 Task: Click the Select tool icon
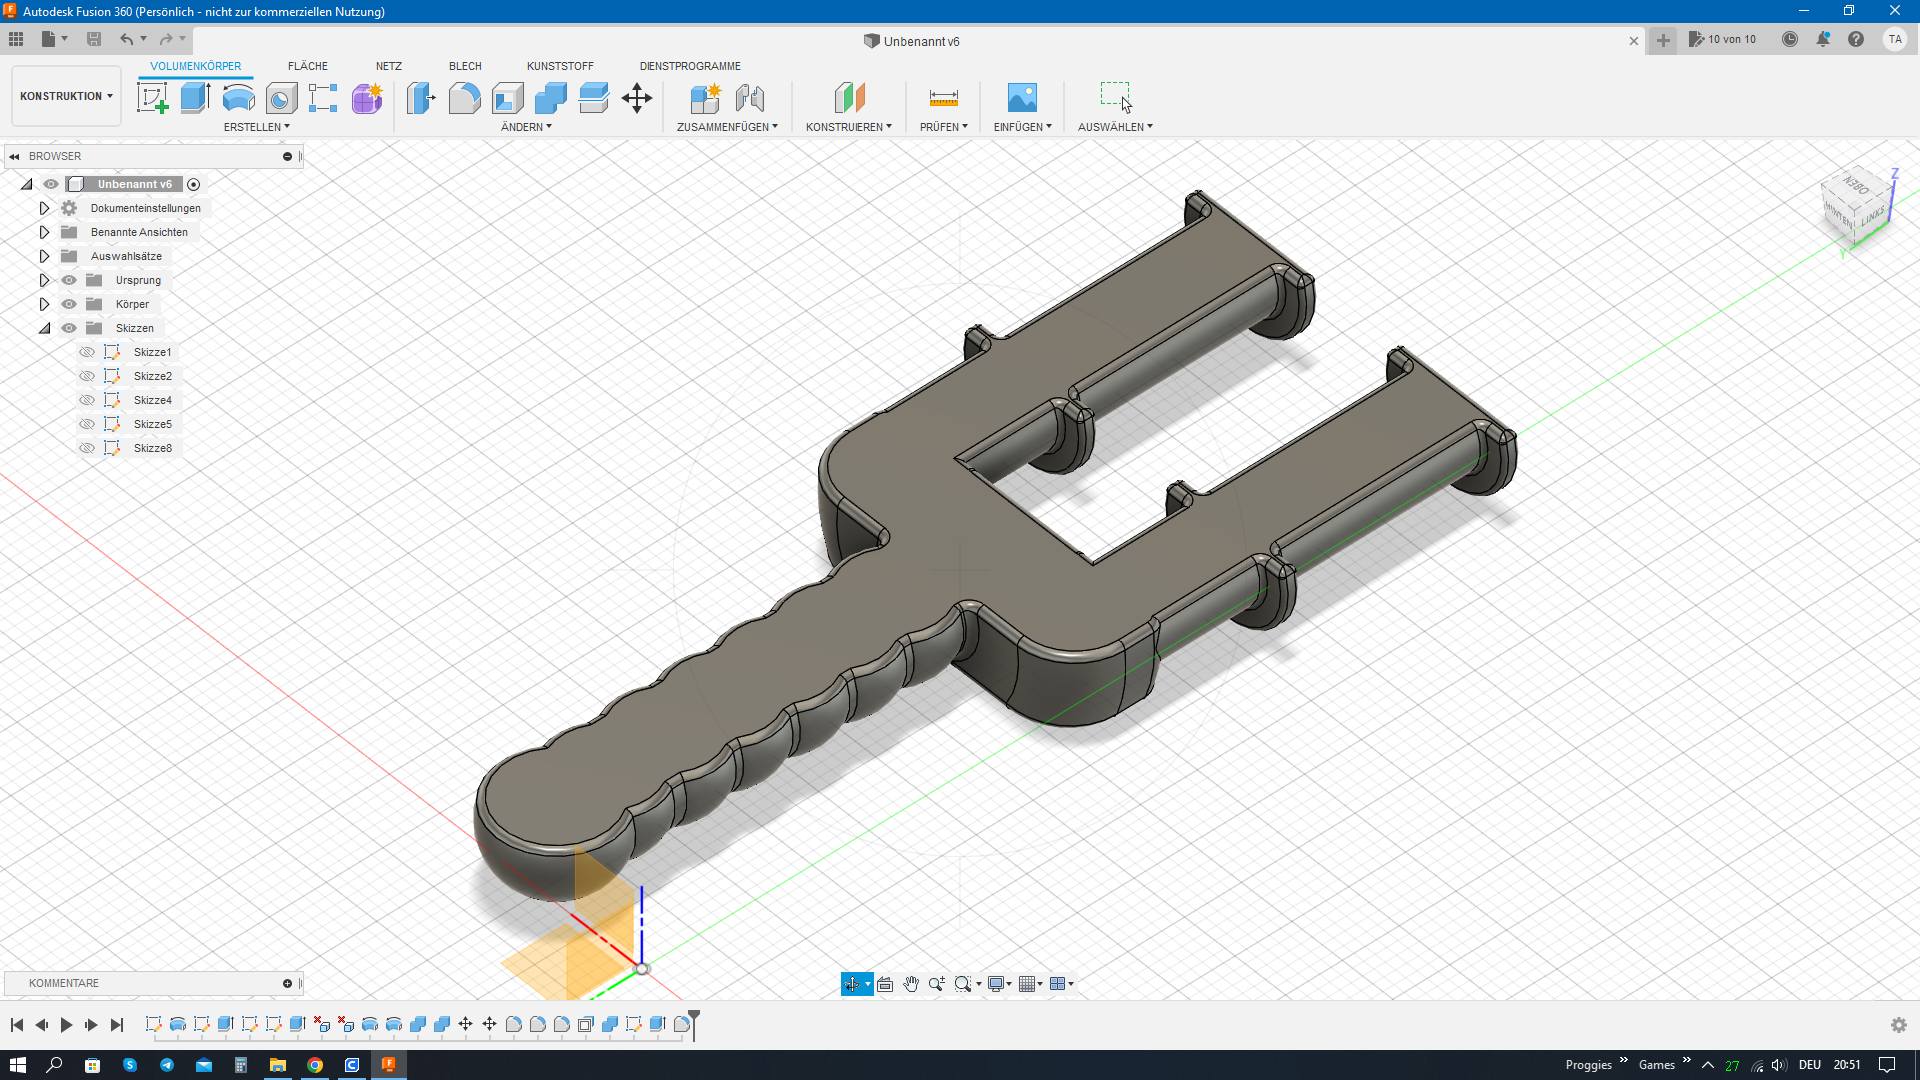tap(1115, 98)
